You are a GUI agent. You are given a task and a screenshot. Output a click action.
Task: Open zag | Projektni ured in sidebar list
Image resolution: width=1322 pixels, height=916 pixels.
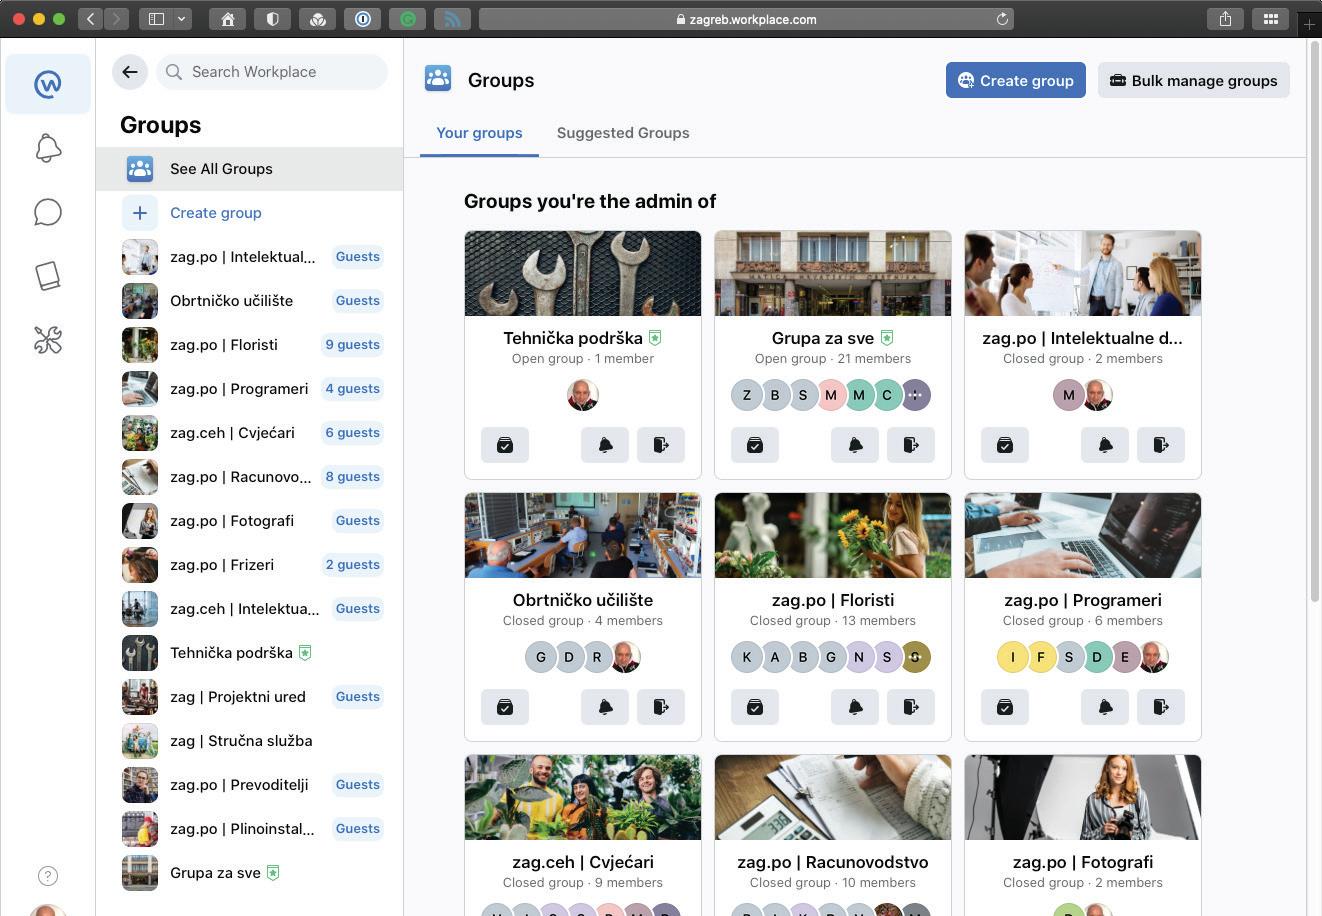[x=250, y=697]
